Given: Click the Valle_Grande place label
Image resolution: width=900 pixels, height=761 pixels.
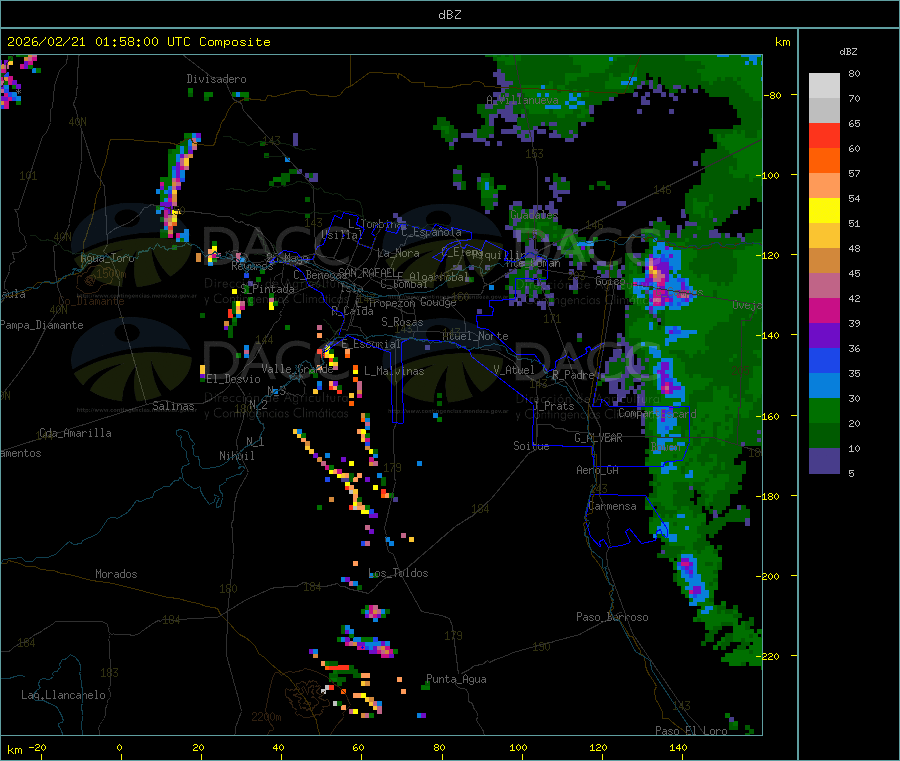Looking at the screenshot, I should tap(297, 368).
